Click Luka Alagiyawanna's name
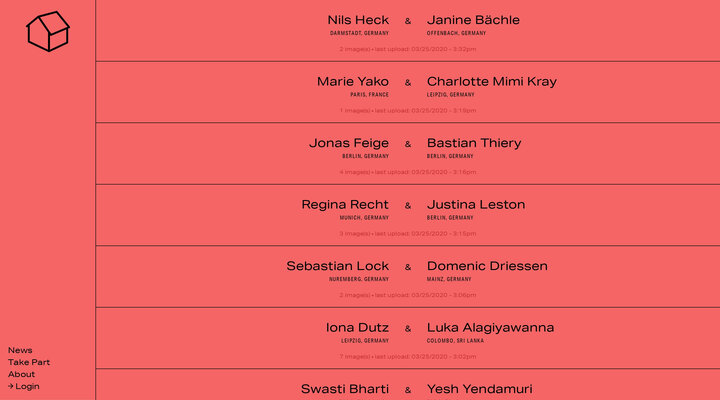720x400 pixels. coord(490,328)
